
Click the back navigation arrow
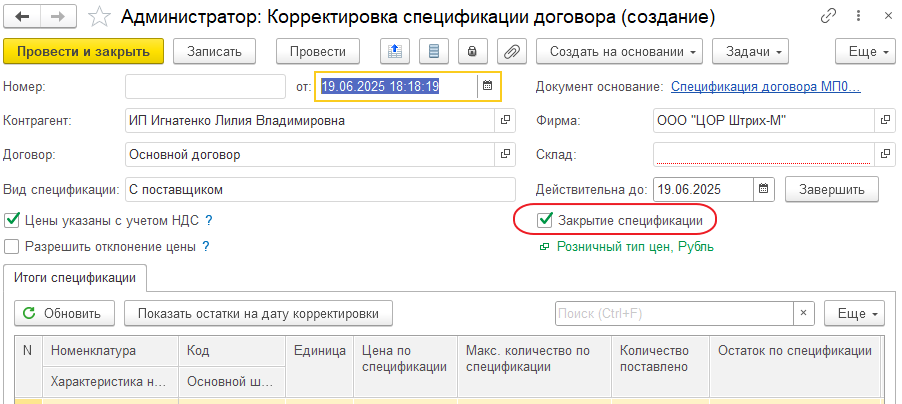(x=23, y=18)
